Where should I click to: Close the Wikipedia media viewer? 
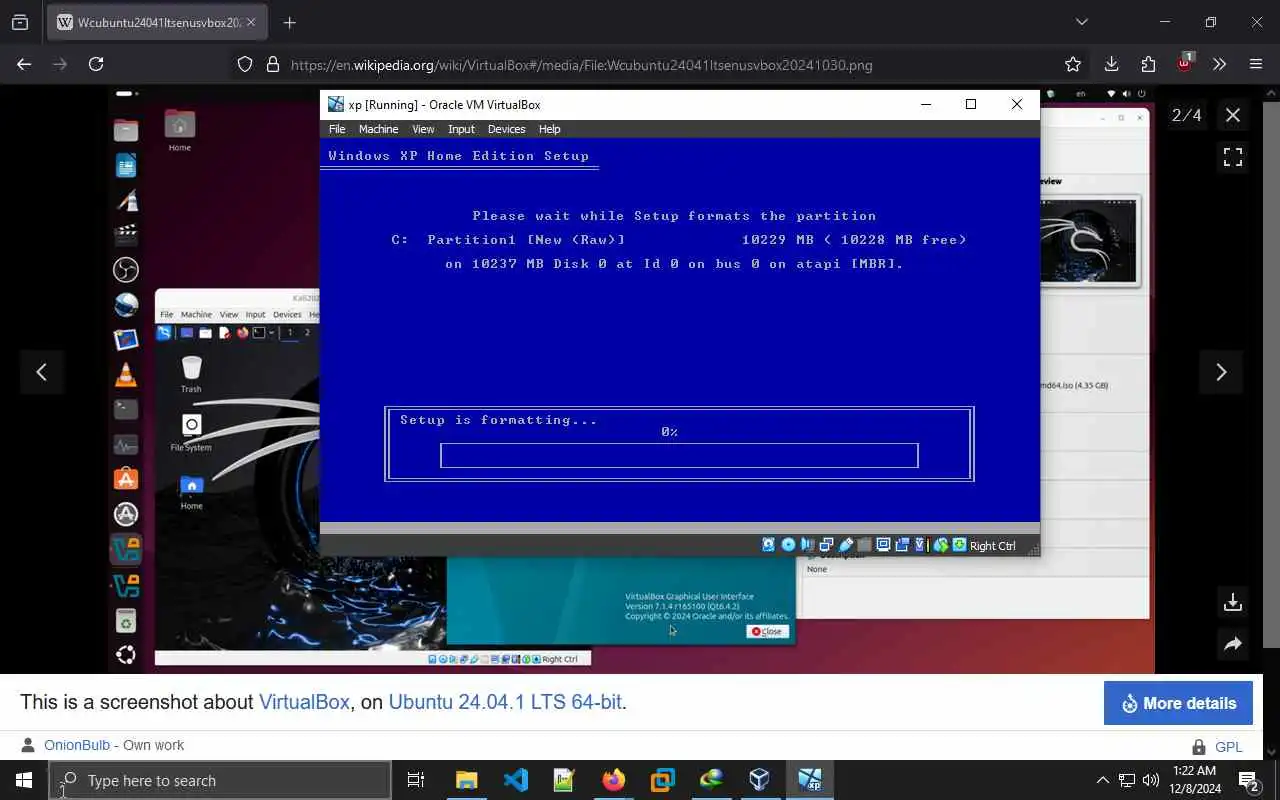click(1233, 115)
